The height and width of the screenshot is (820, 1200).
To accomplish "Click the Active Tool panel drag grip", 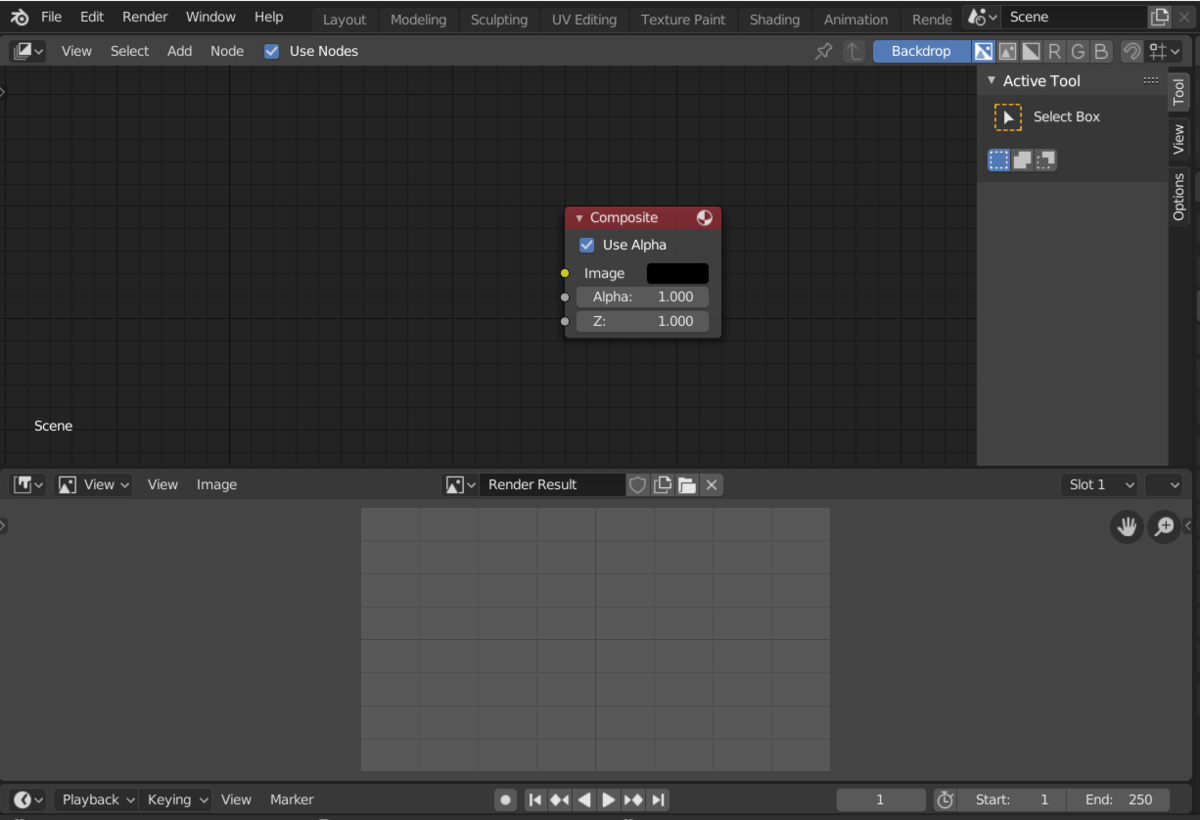I will point(1151,80).
